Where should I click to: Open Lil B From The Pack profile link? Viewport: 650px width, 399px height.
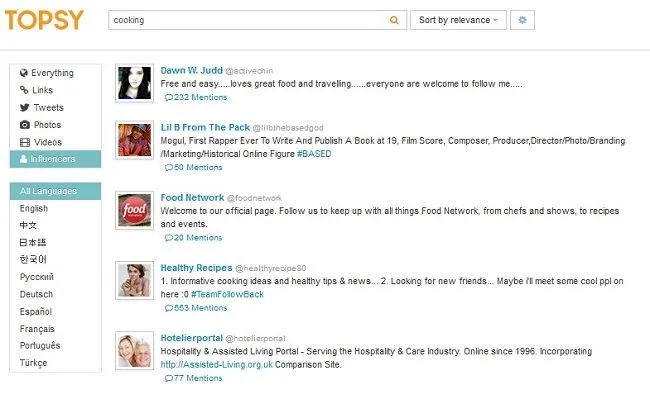[x=205, y=127]
